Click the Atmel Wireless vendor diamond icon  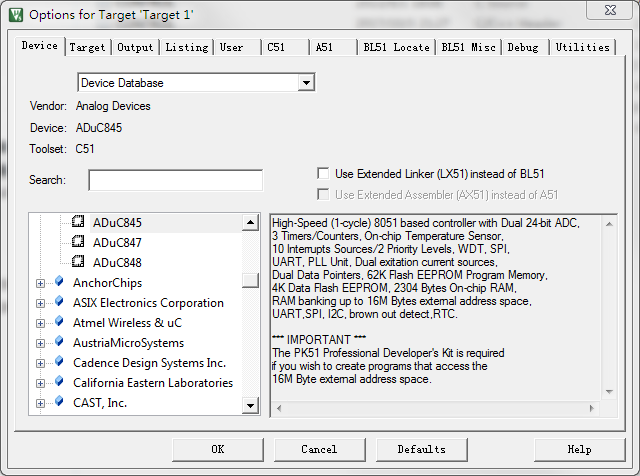point(60,321)
